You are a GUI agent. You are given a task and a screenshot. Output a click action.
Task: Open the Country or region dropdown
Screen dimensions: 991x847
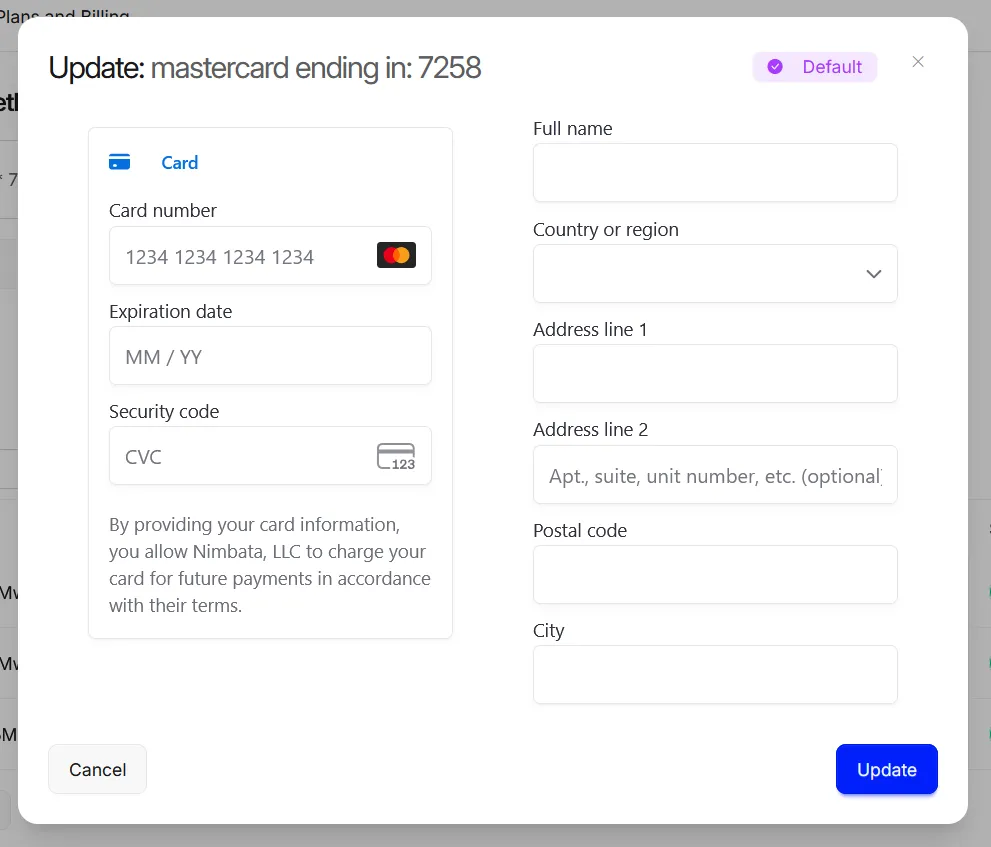coord(715,274)
